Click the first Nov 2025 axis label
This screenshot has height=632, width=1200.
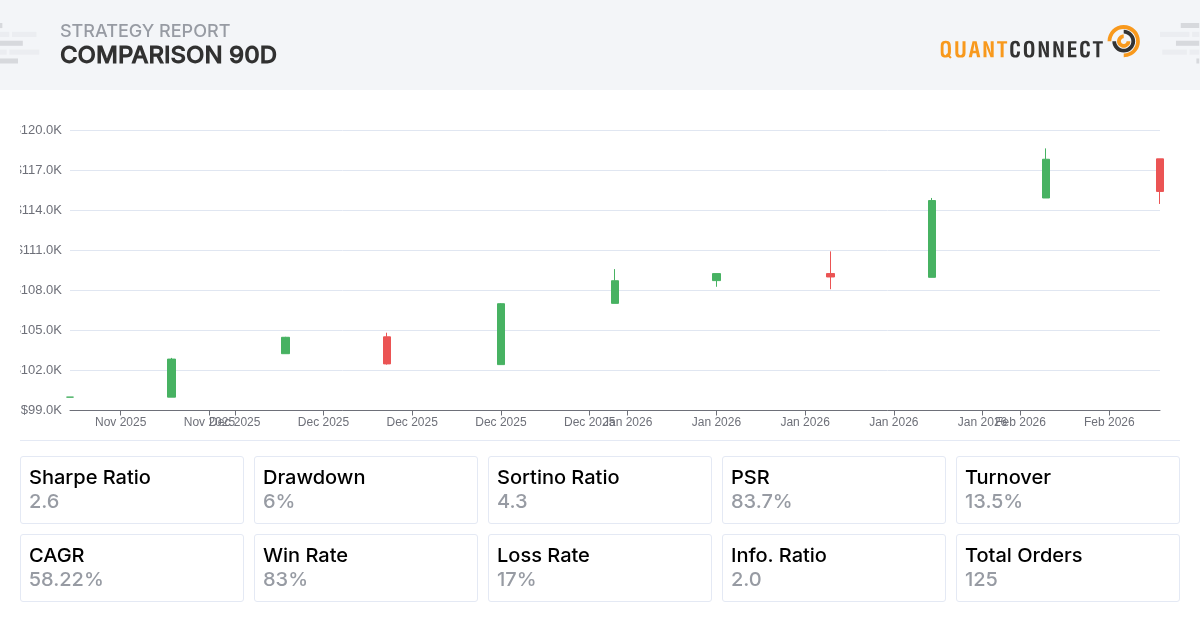(121, 422)
